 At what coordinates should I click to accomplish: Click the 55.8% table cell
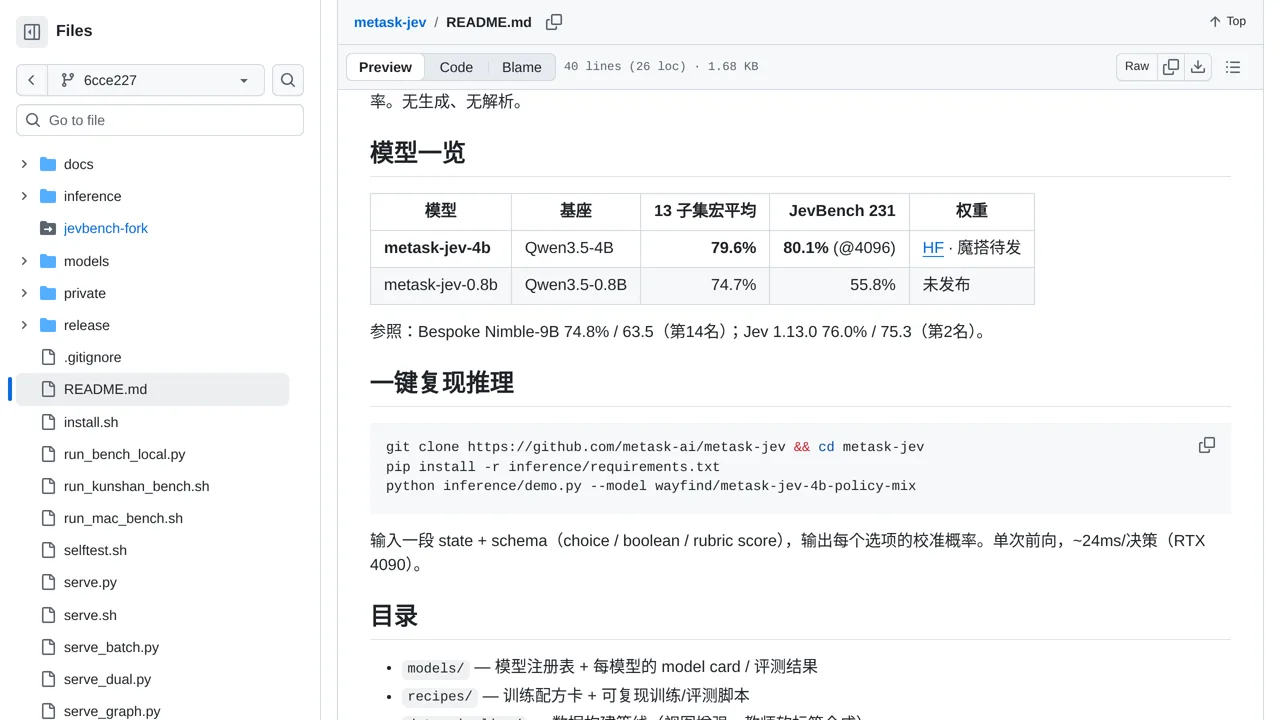(x=839, y=285)
